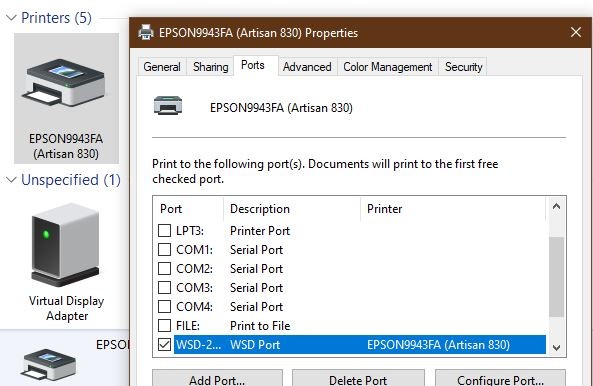Click the Port column header
593x386 pixels.
coord(188,209)
